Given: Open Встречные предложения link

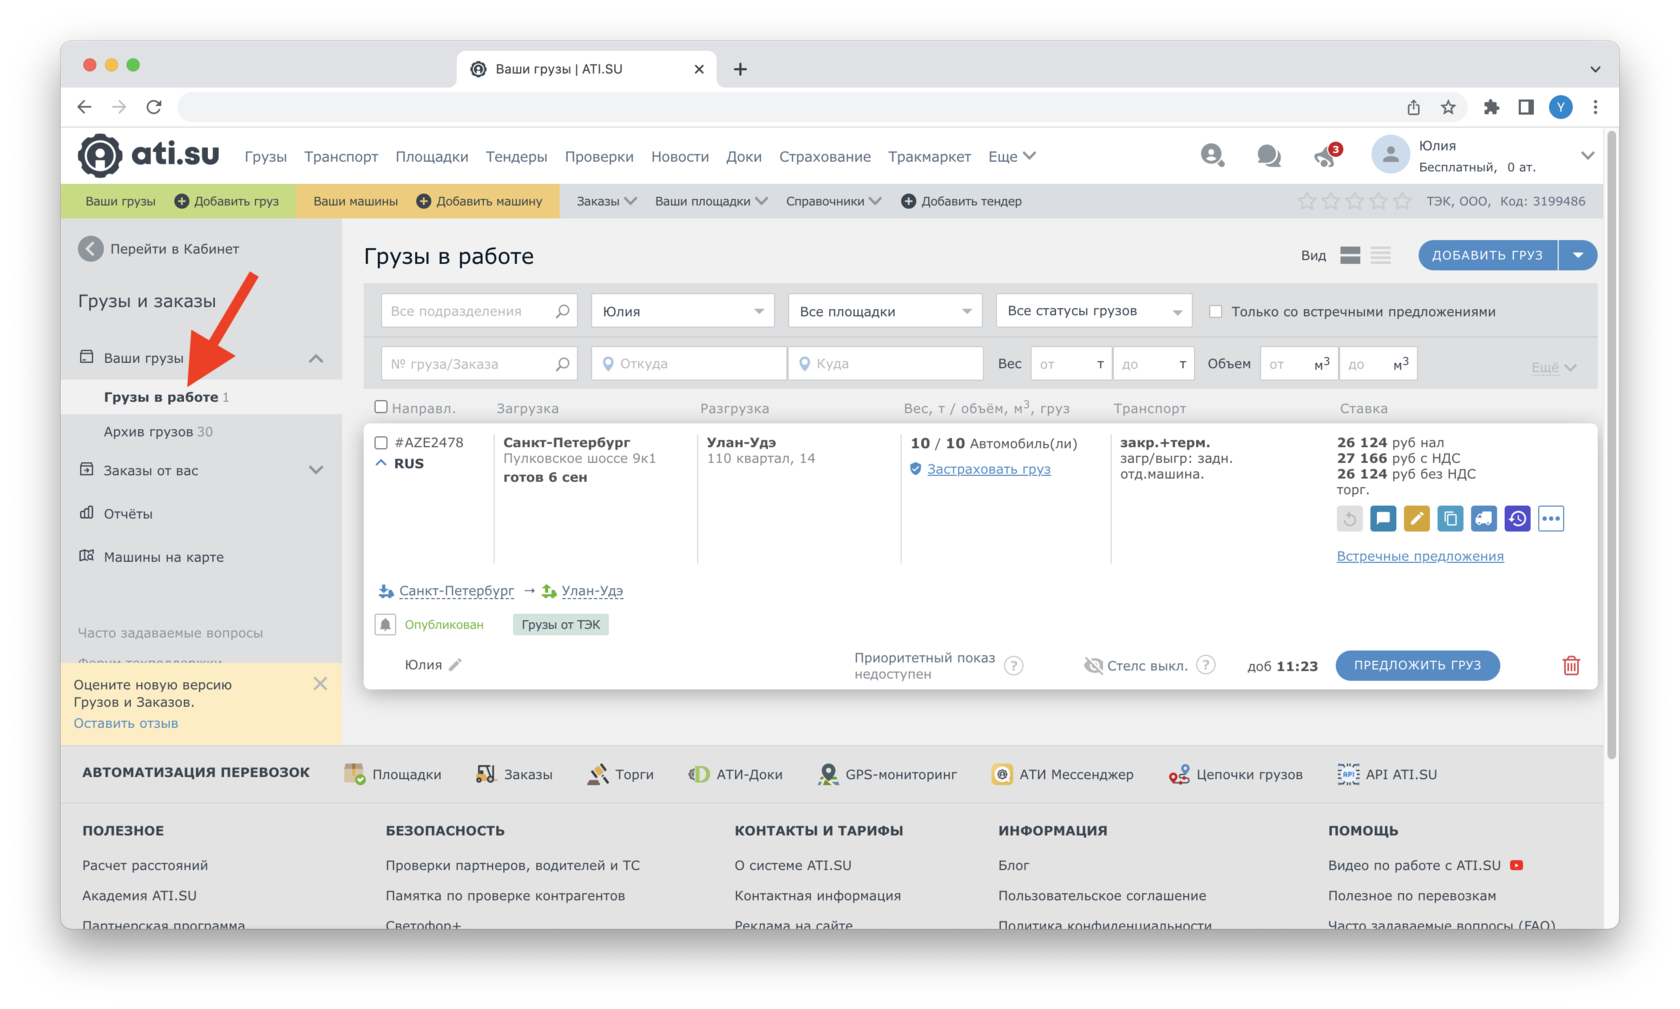Looking at the screenshot, I should click(1420, 556).
